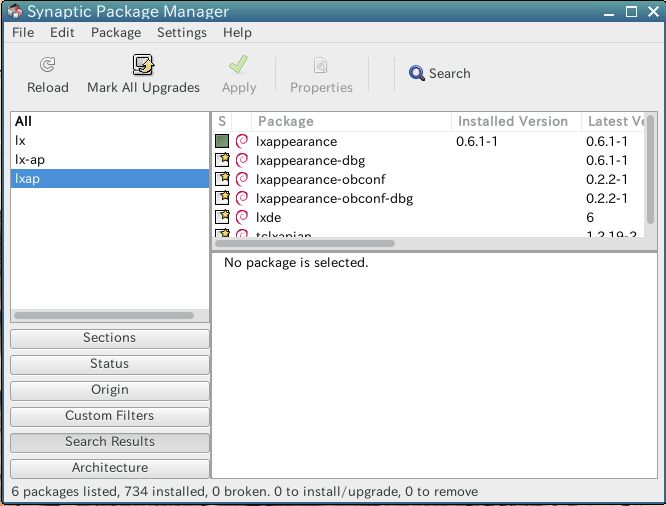Click the Origin button
Image resolution: width=666 pixels, height=506 pixels.
pos(110,390)
